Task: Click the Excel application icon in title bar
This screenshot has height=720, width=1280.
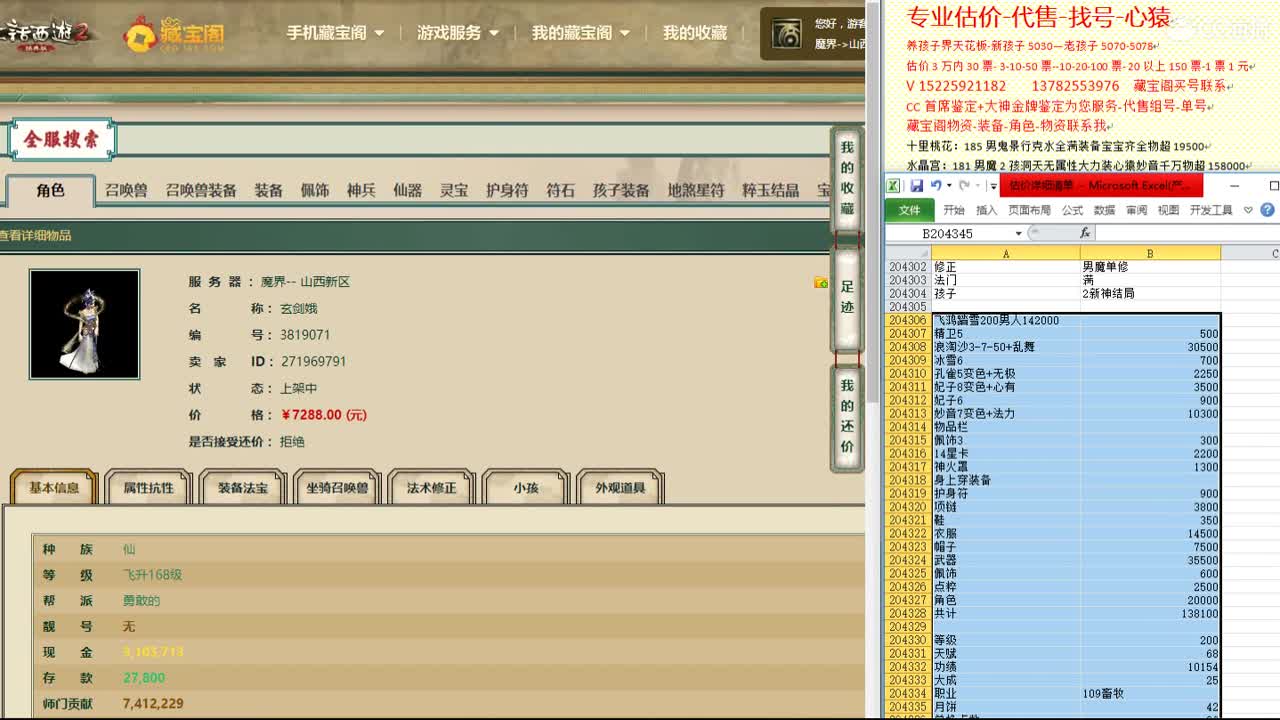Action: click(x=893, y=186)
